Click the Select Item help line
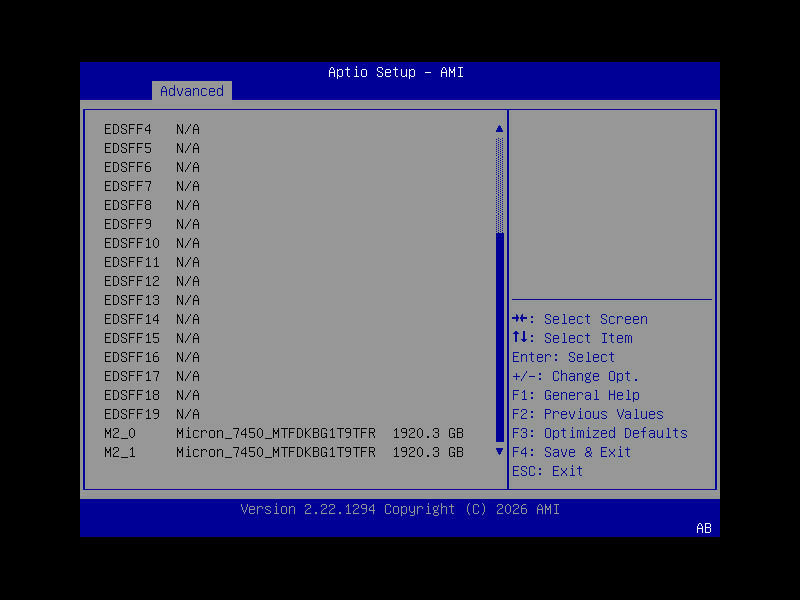The height and width of the screenshot is (600, 800). point(572,338)
